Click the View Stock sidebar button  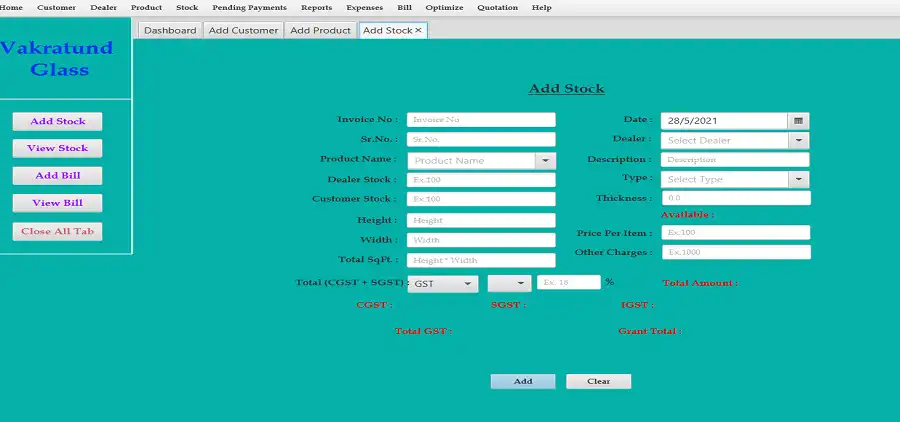(57, 148)
